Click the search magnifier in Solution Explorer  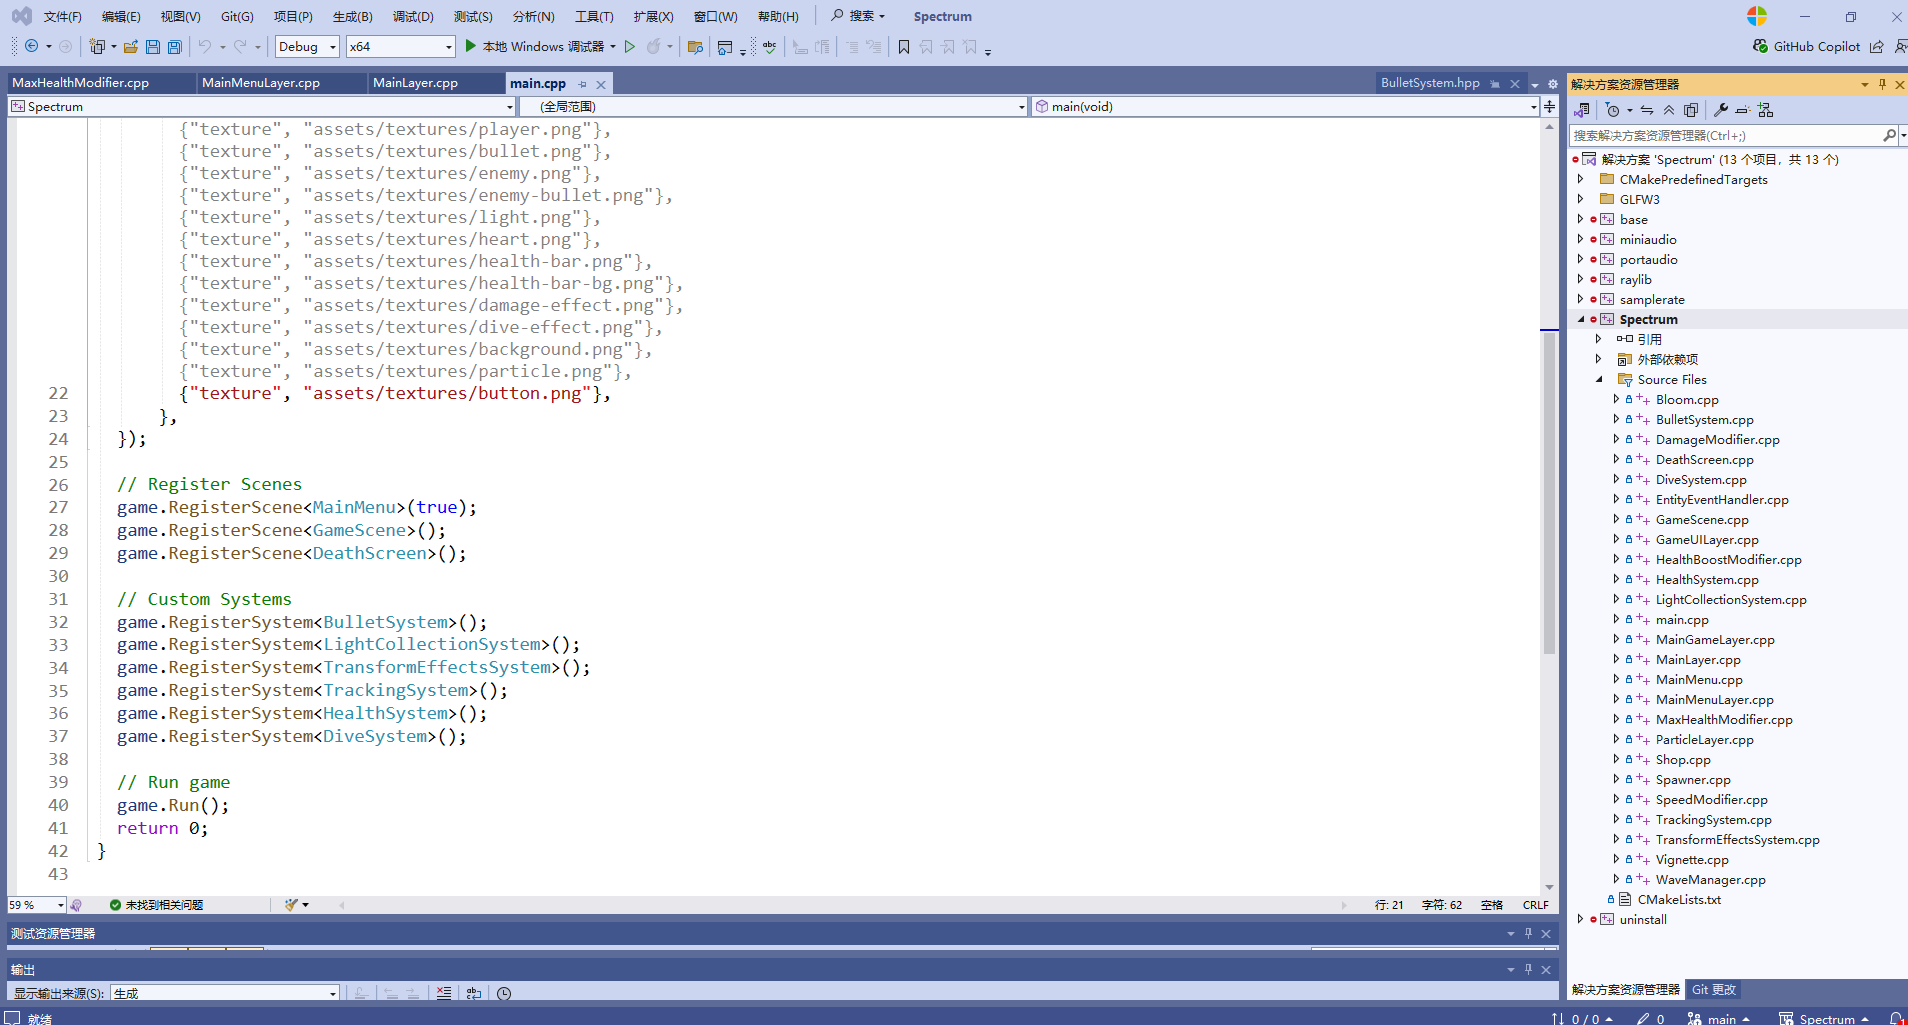click(1889, 135)
